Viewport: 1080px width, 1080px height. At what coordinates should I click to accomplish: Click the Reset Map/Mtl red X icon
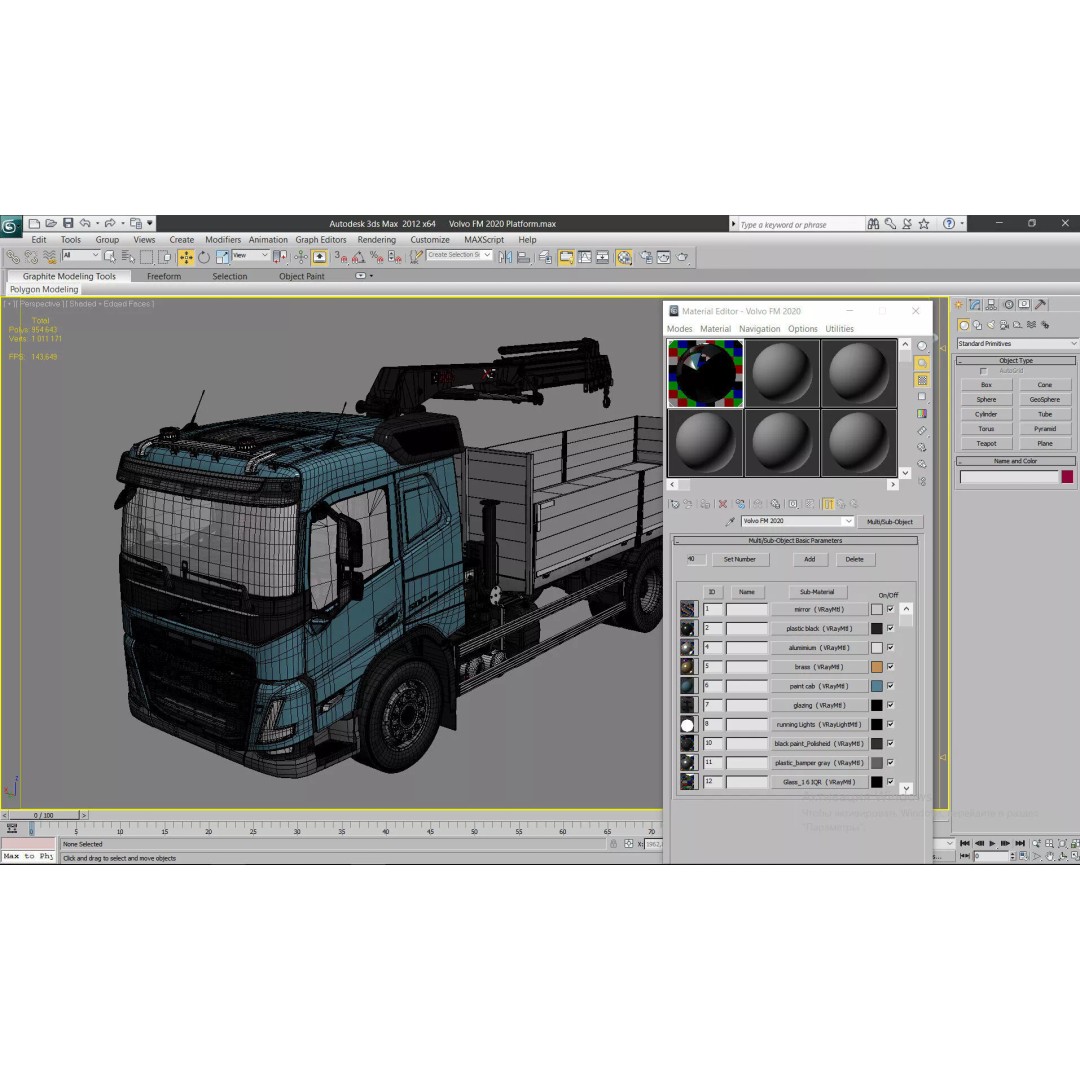[723, 504]
